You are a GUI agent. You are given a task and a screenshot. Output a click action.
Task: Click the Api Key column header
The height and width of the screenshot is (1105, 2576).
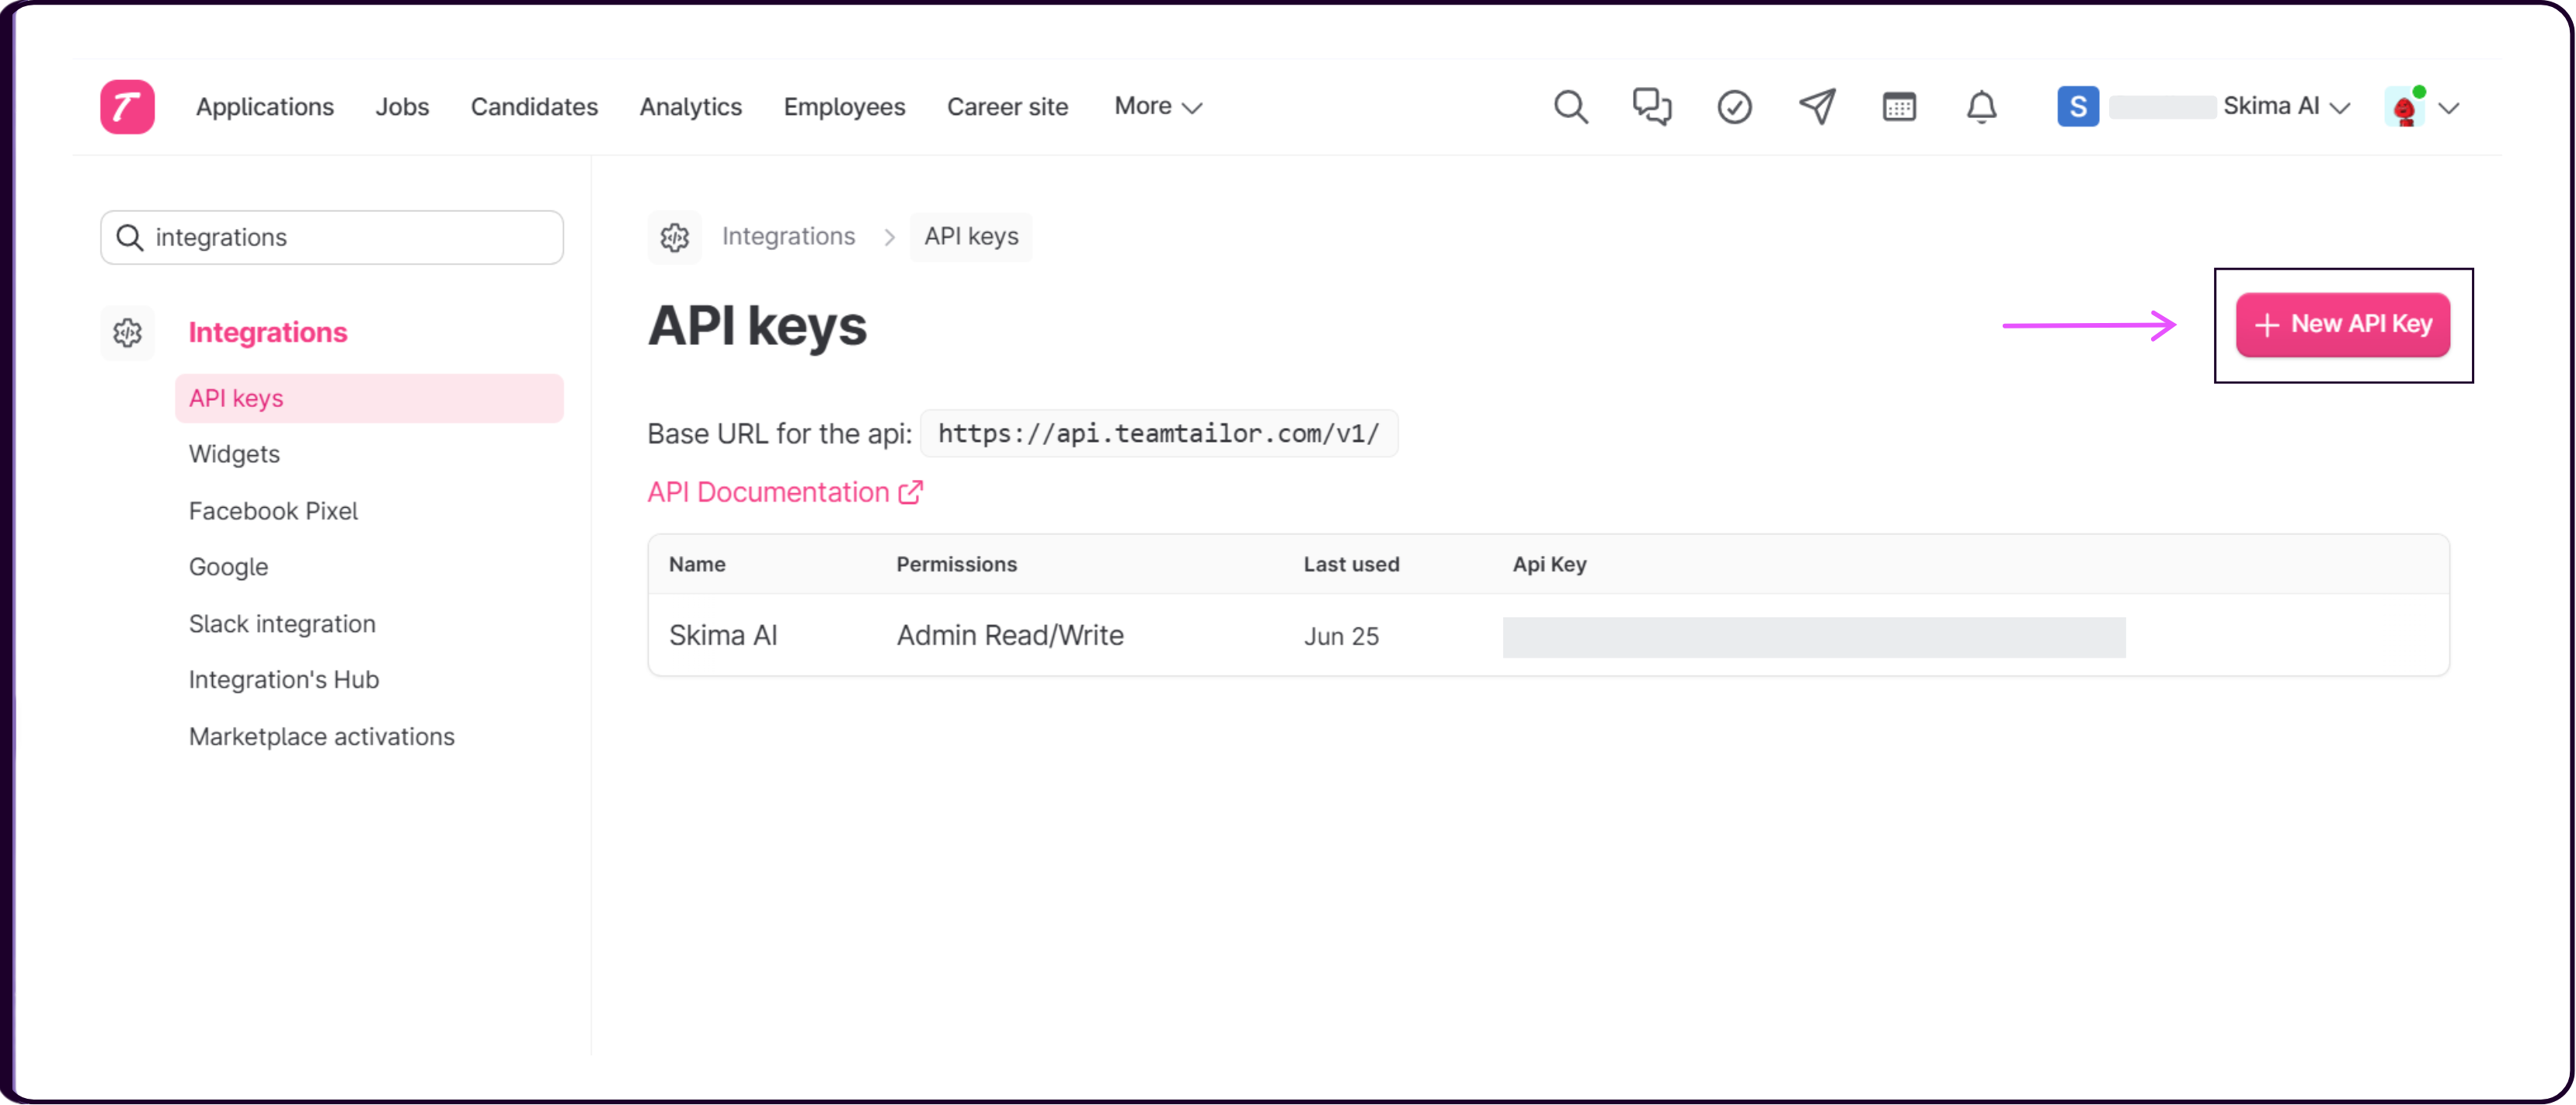click(x=1549, y=564)
